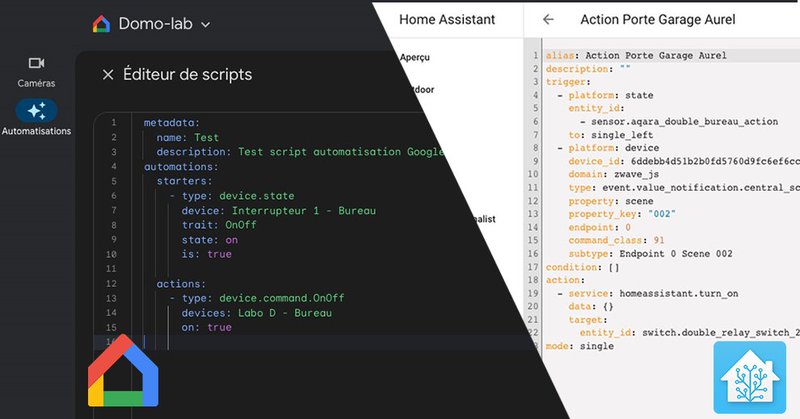Click 'type: event.value_notification.central_sc' line
This screenshot has width=800, height=419.
click(684, 187)
